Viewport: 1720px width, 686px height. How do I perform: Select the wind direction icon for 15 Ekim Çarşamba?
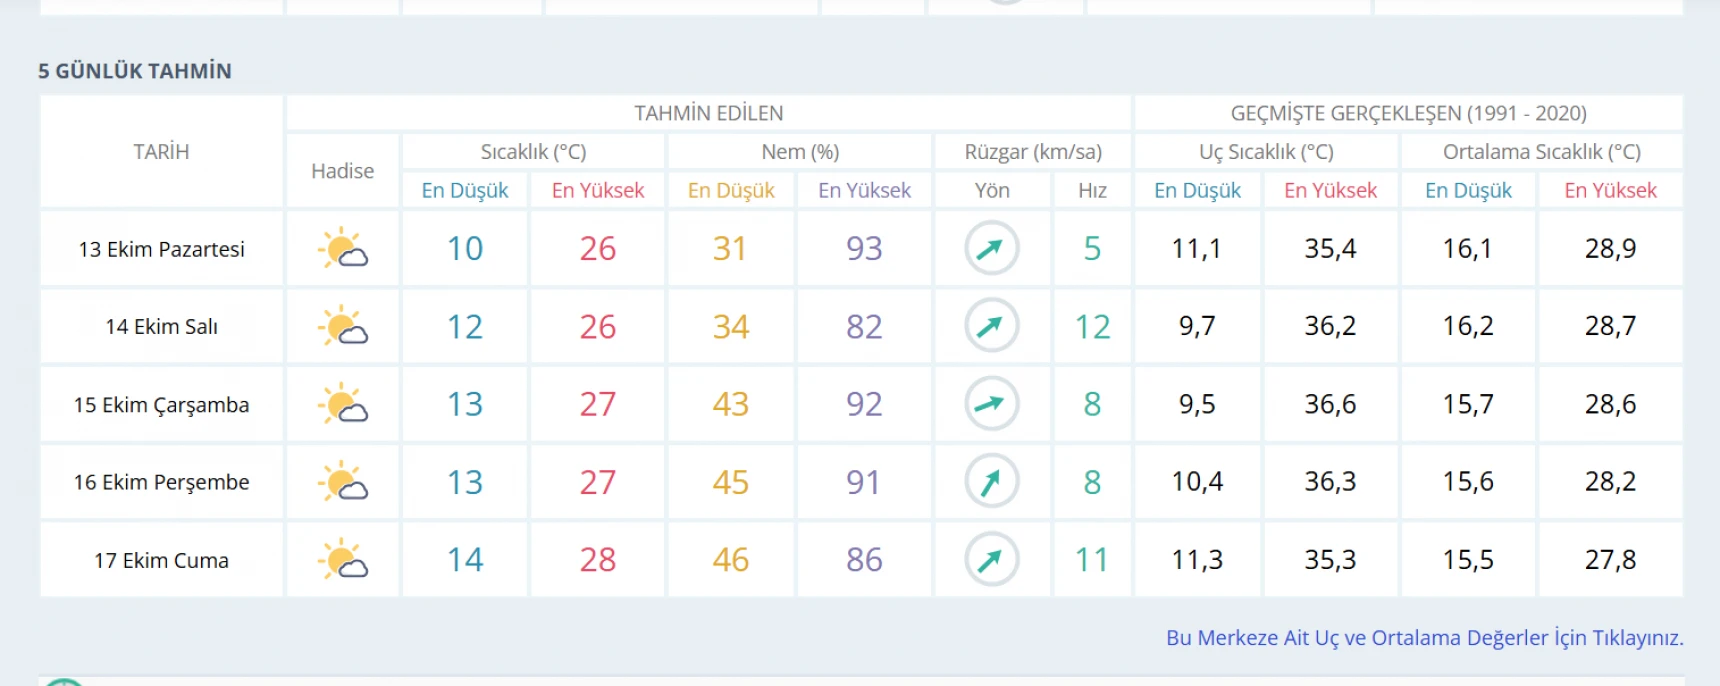(991, 404)
